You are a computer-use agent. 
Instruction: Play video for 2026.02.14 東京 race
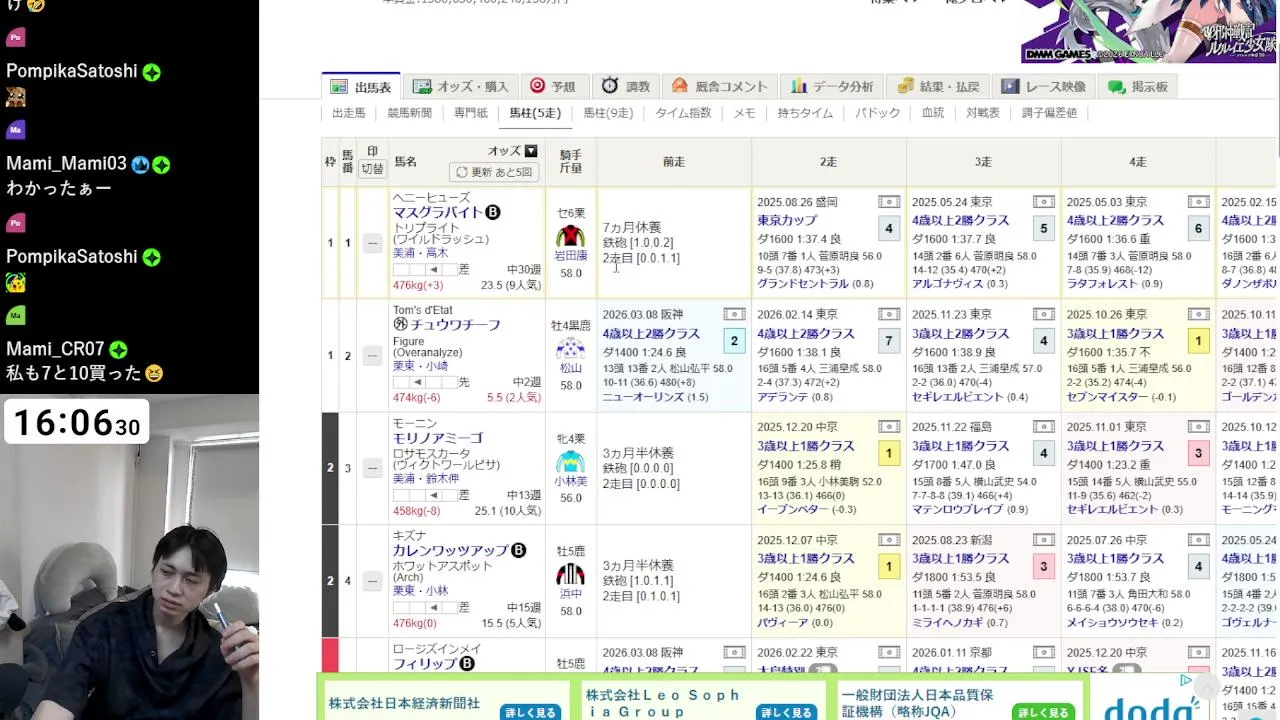pyautogui.click(x=889, y=314)
